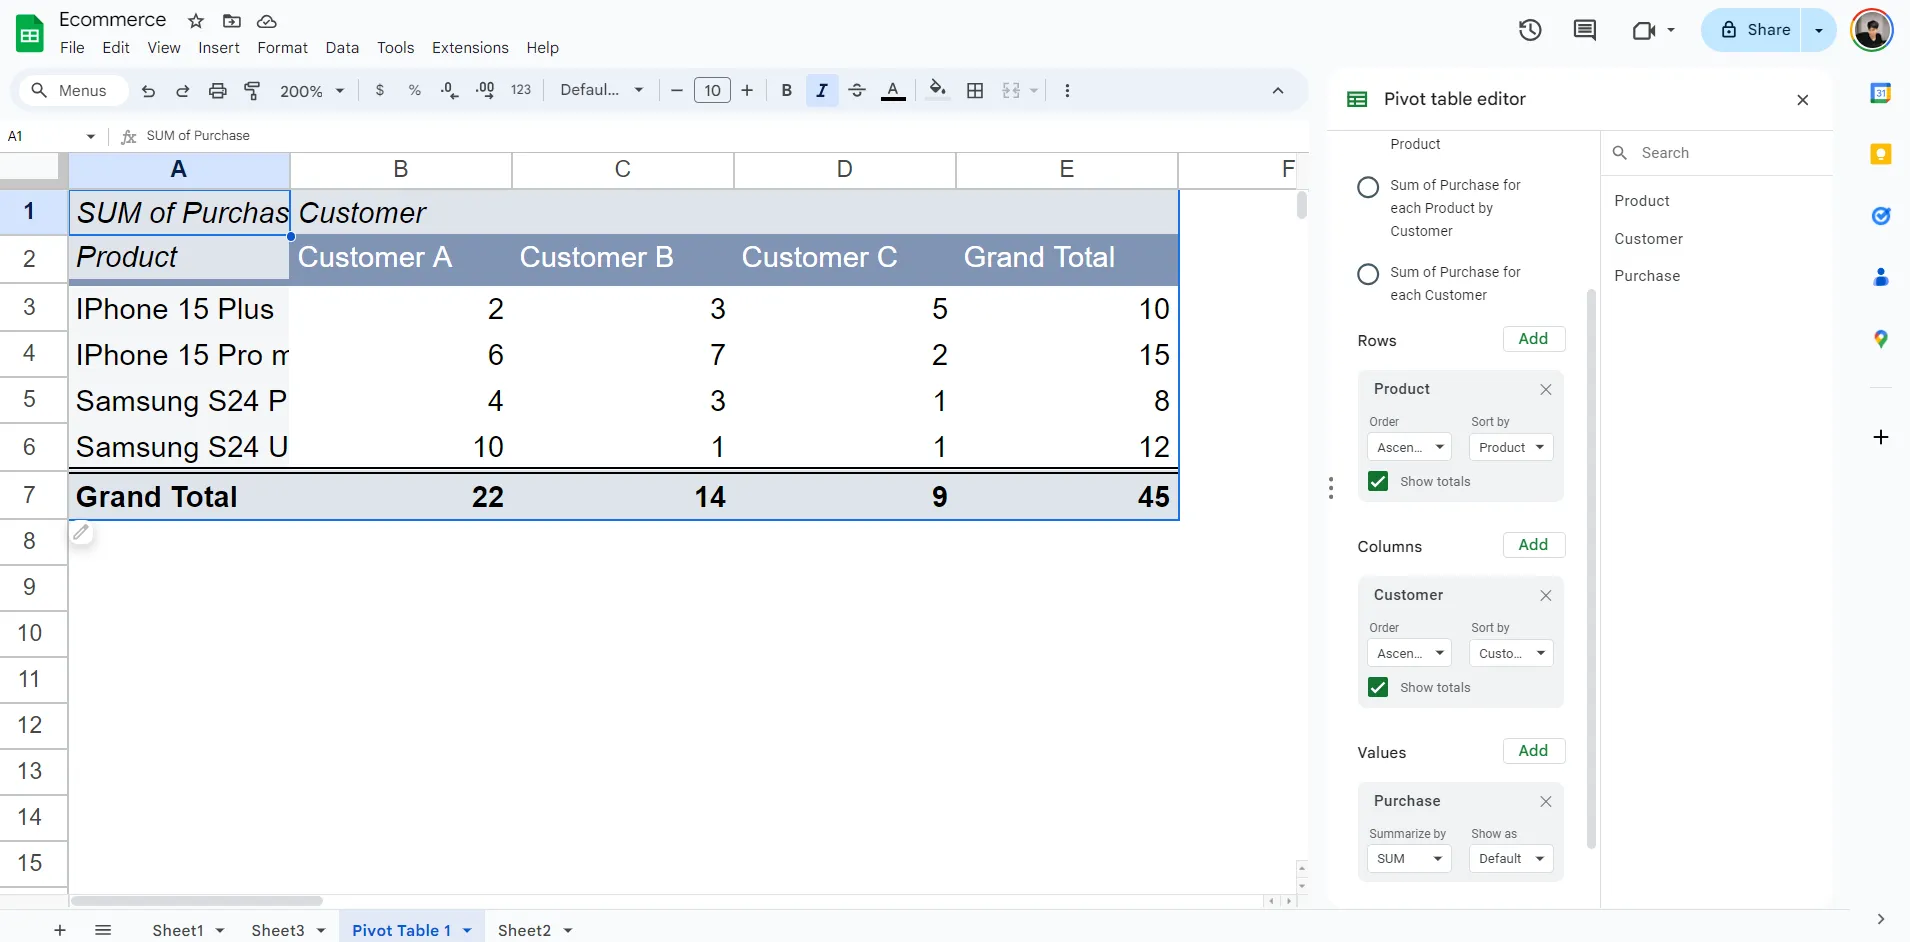Screen dimensions: 1910x942
Task: Open the fill color picker
Action: 937,90
